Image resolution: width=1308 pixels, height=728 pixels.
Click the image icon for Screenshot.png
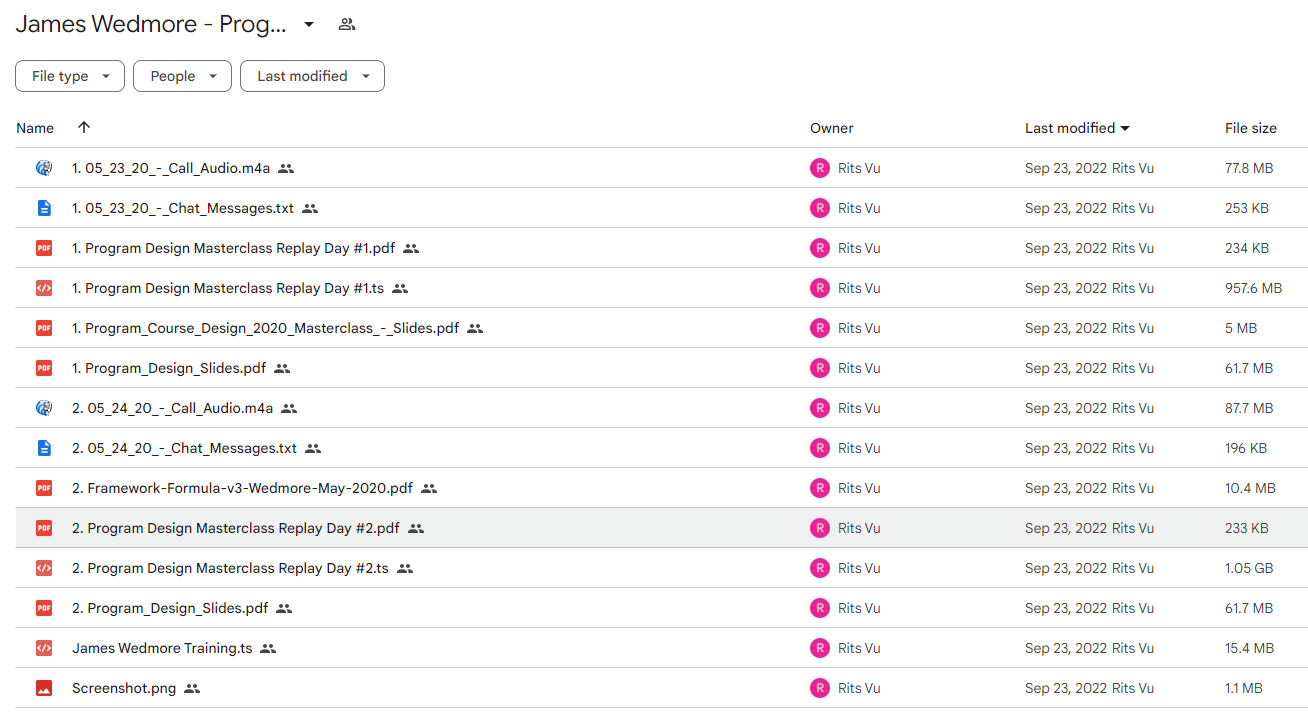(x=44, y=688)
